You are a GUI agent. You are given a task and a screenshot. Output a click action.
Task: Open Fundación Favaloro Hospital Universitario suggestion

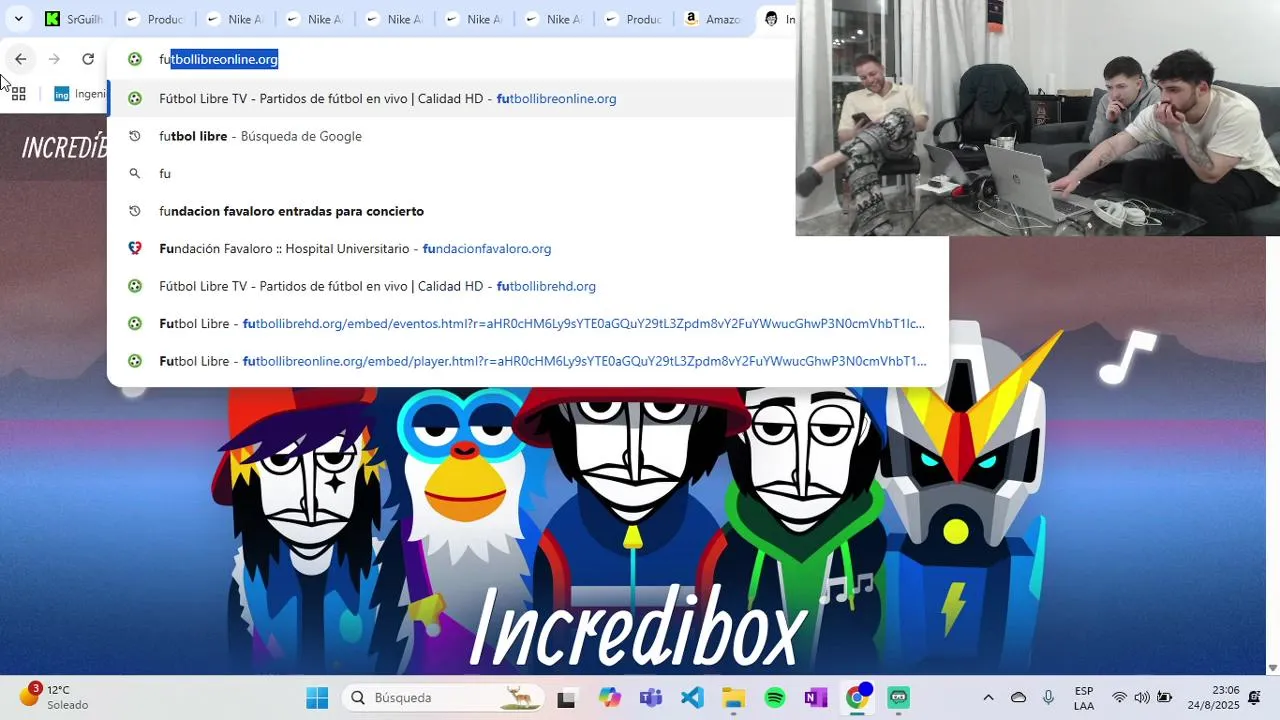pyautogui.click(x=528, y=248)
